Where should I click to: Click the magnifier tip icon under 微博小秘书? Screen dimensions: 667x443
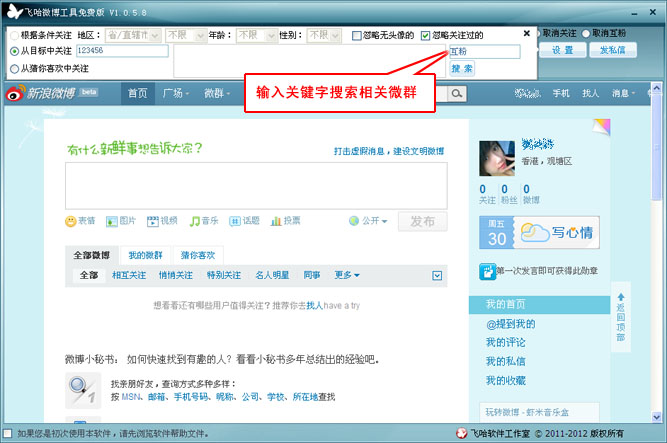tap(83, 390)
